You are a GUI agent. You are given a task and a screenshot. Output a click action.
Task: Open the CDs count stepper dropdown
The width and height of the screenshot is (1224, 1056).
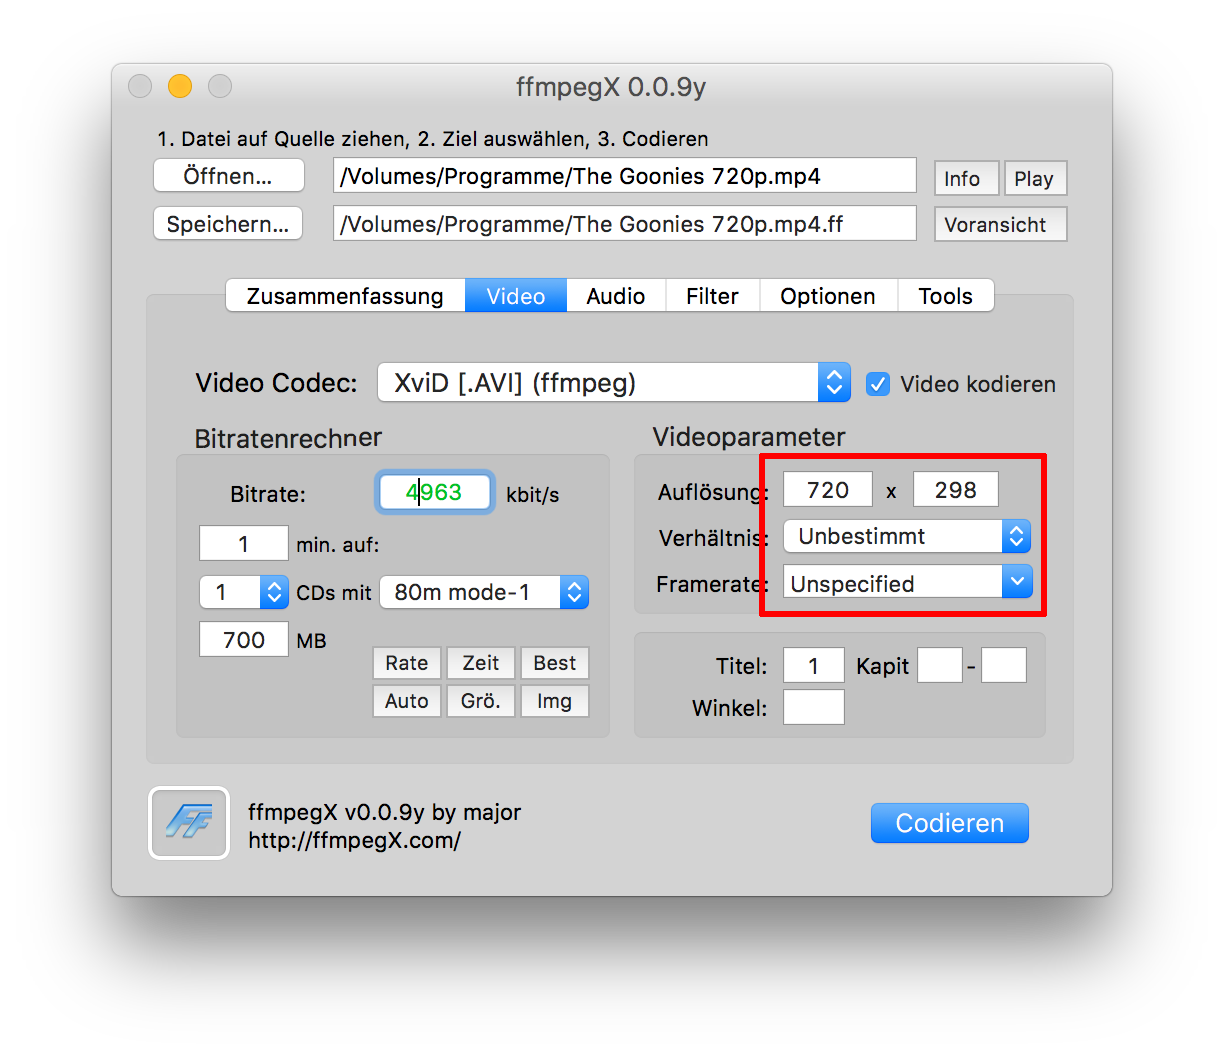click(245, 592)
